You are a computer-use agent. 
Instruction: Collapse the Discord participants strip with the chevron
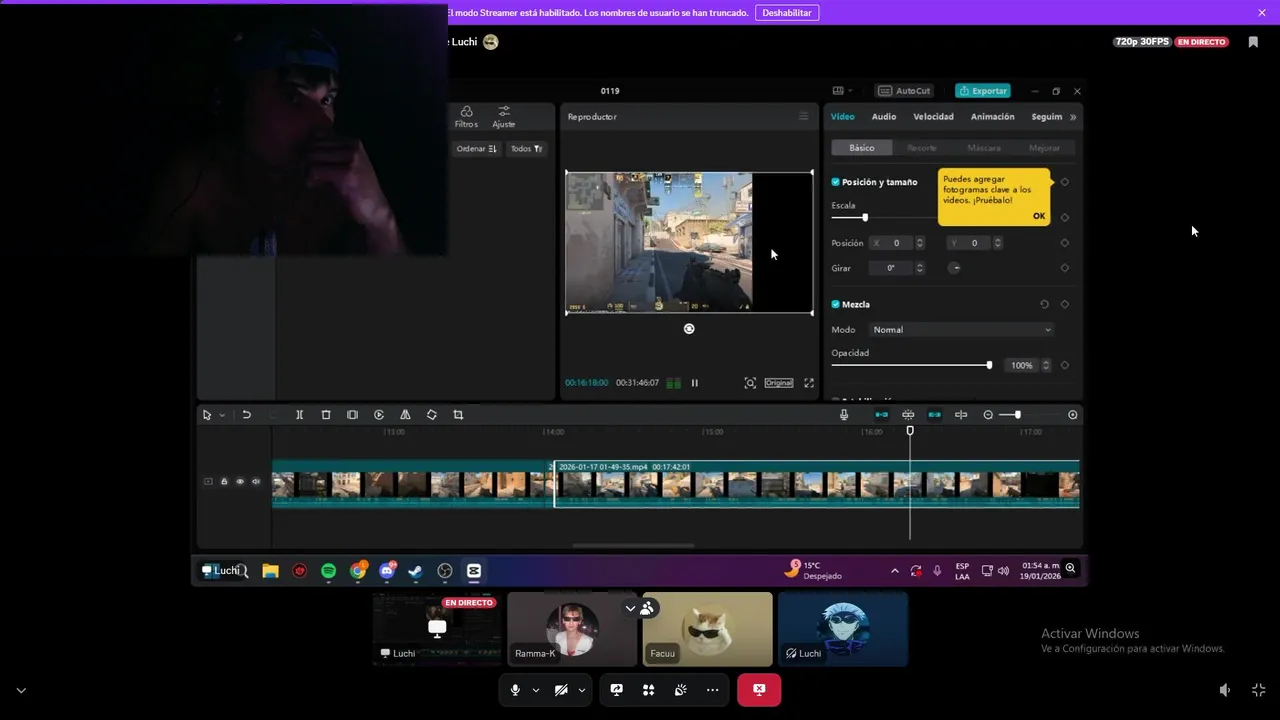click(x=630, y=608)
